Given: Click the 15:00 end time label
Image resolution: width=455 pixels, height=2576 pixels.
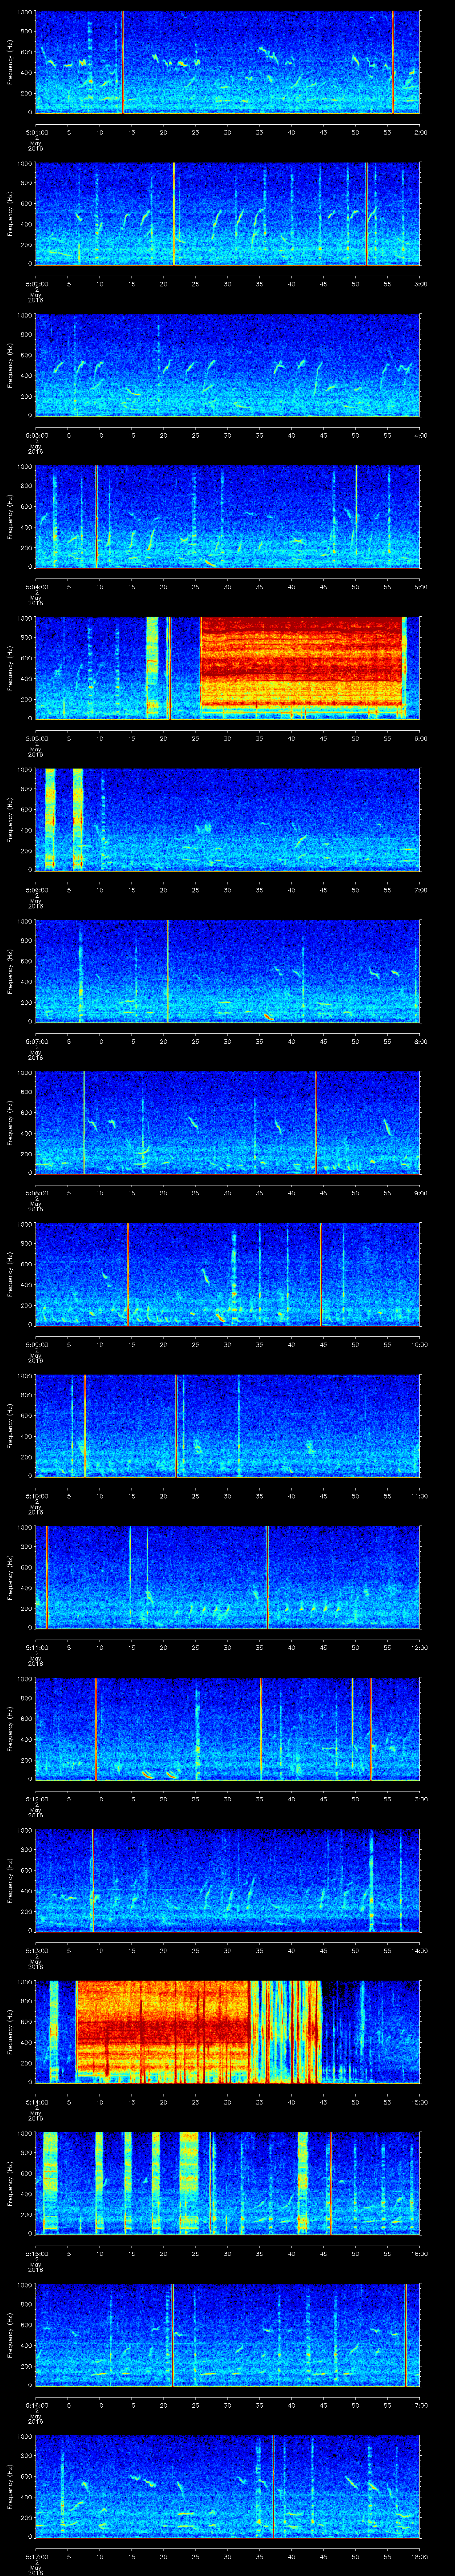Looking at the screenshot, I should click(x=419, y=2102).
